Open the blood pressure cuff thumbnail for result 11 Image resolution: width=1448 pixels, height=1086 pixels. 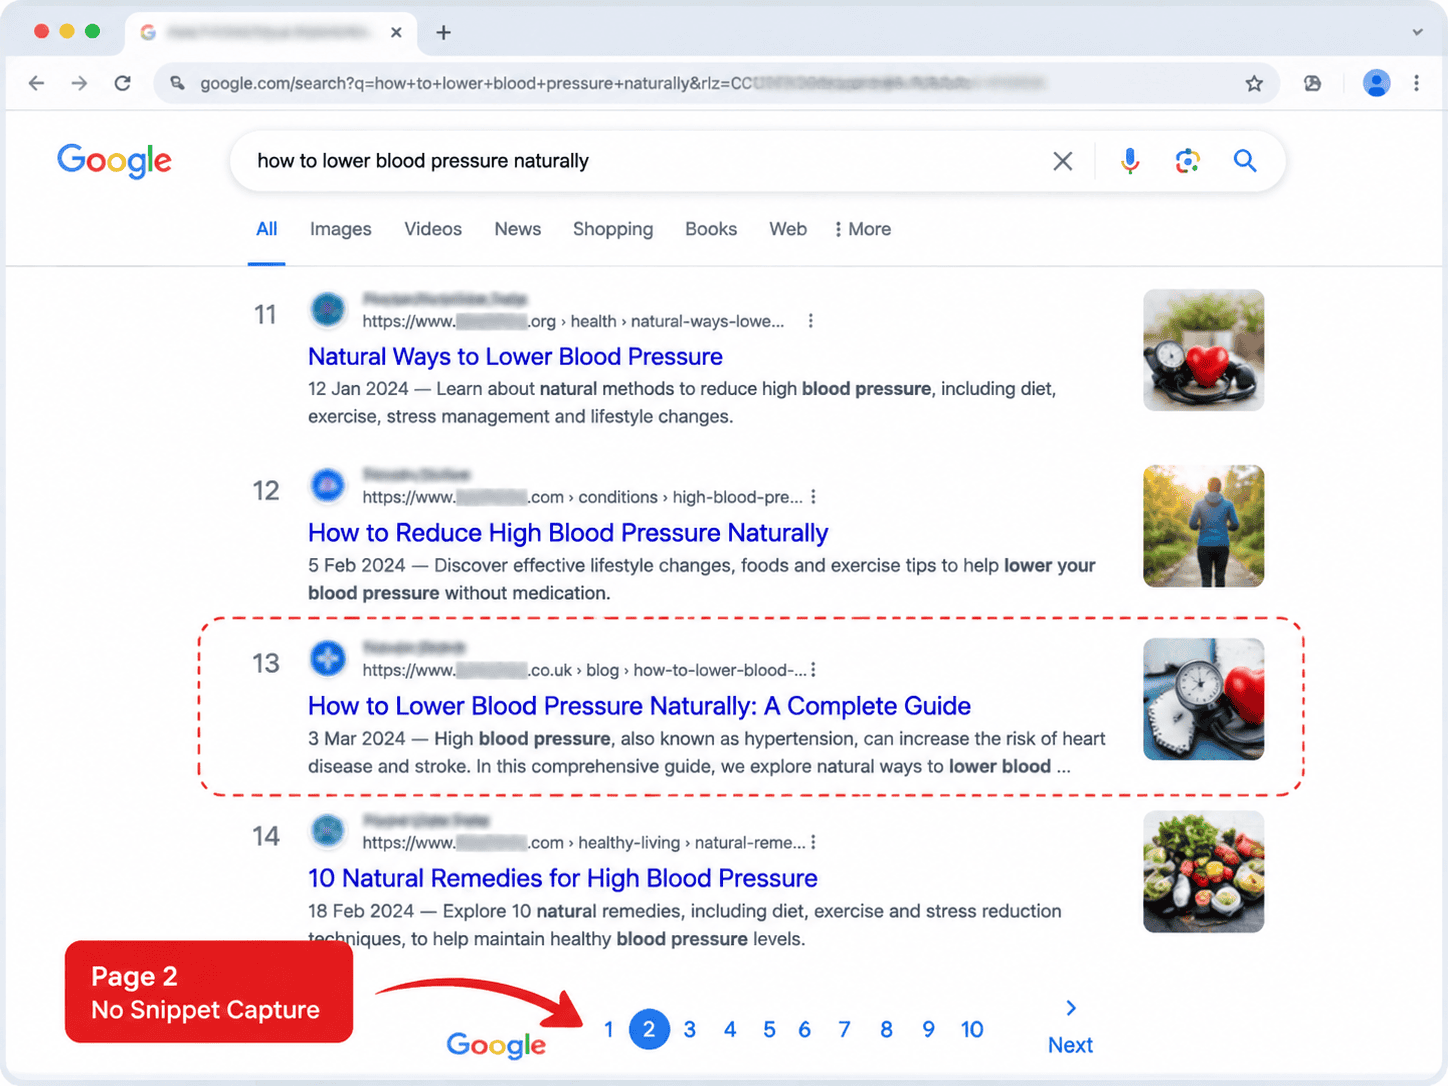(x=1204, y=350)
